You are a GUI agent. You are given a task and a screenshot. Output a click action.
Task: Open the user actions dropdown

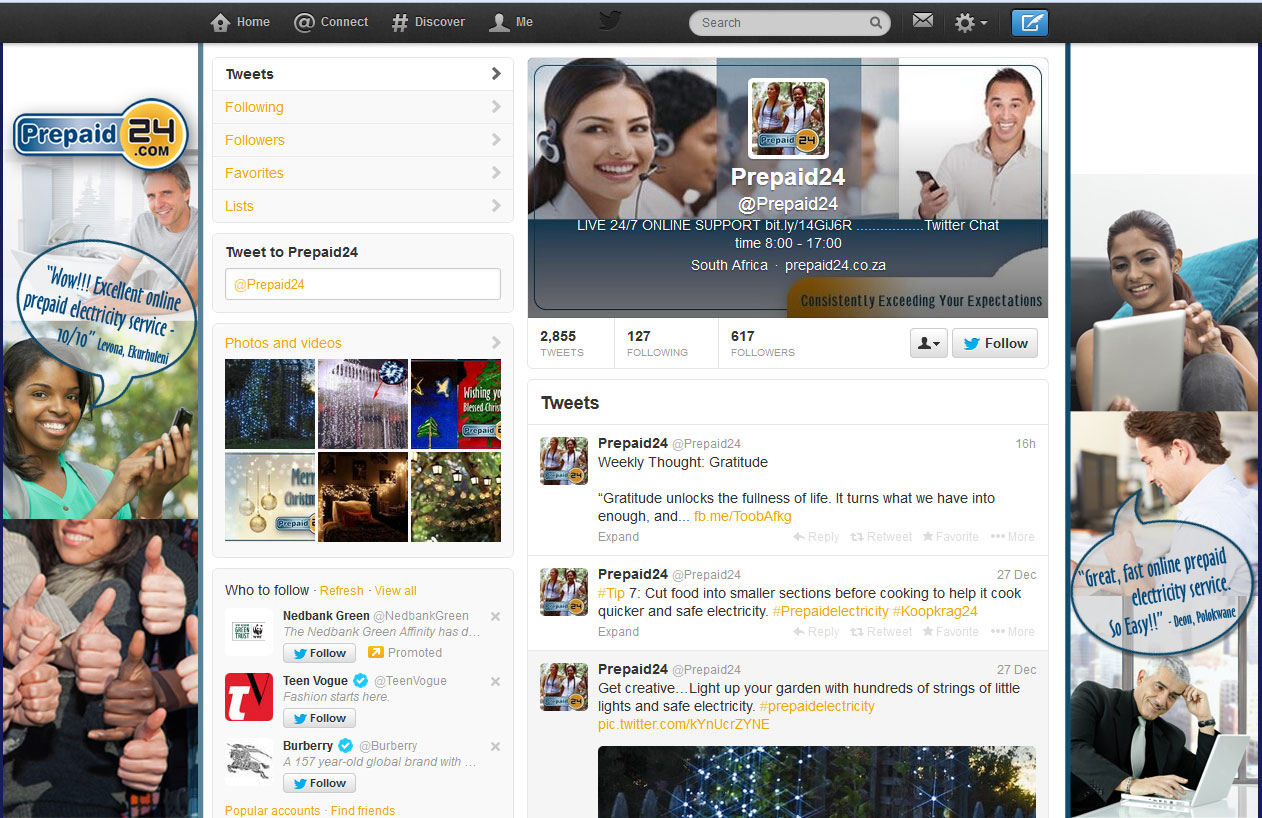[x=928, y=343]
